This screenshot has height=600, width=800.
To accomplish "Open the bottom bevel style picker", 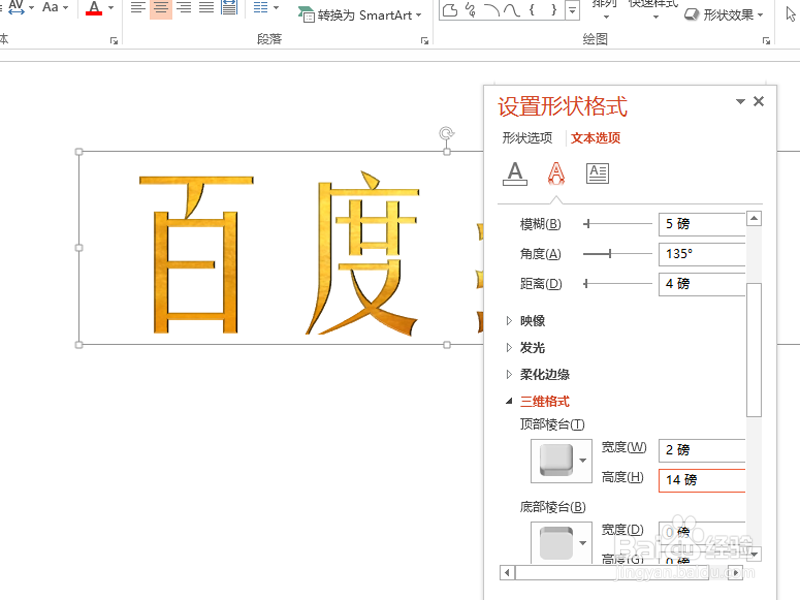I will pyautogui.click(x=561, y=542).
